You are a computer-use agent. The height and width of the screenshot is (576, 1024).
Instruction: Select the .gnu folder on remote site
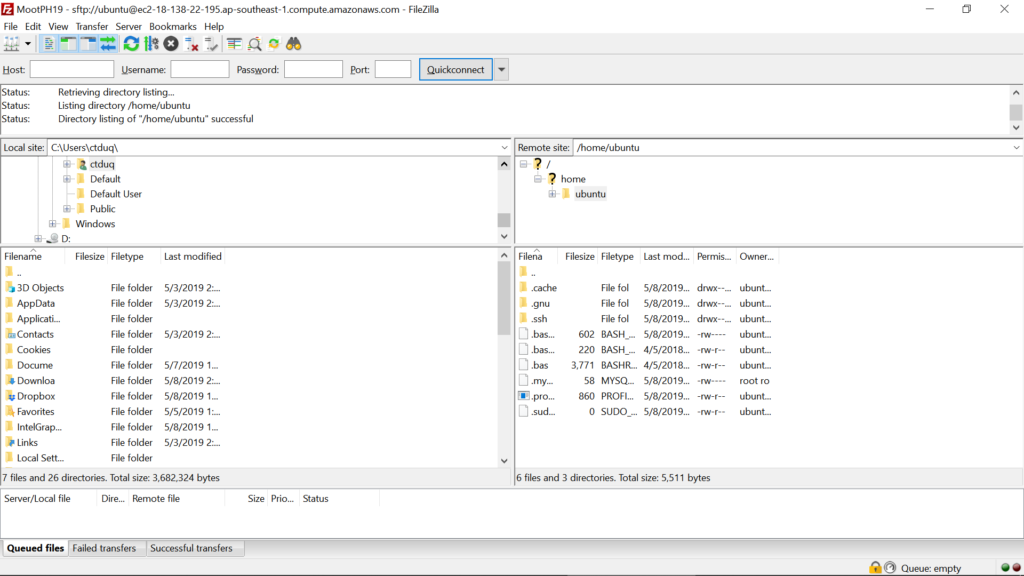tap(540, 304)
